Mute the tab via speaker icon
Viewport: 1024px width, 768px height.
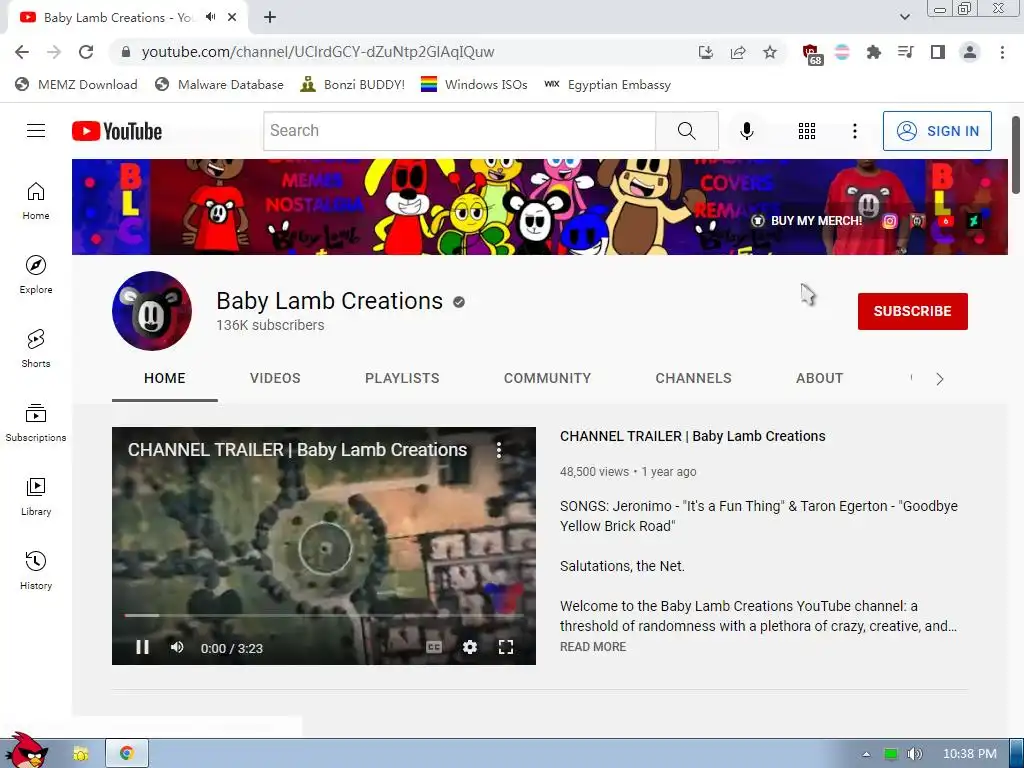[210, 17]
